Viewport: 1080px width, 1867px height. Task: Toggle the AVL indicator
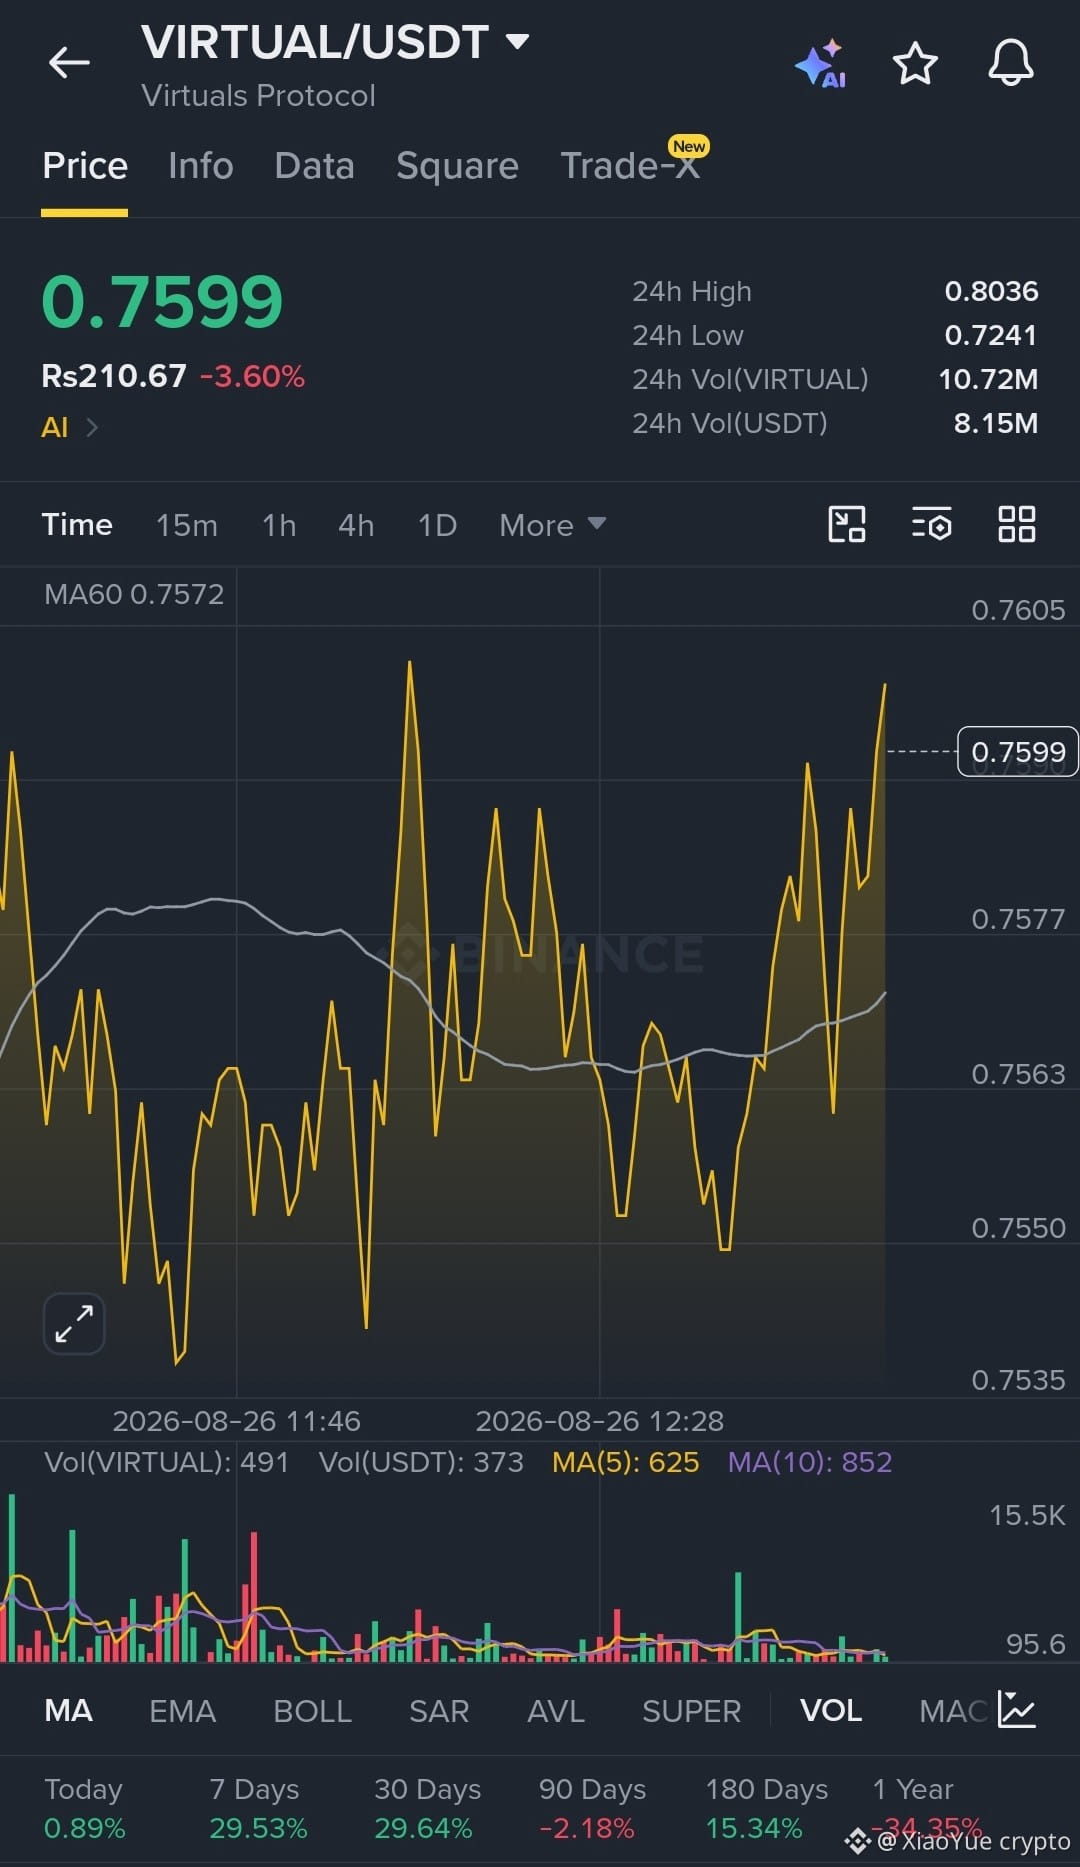(555, 1711)
